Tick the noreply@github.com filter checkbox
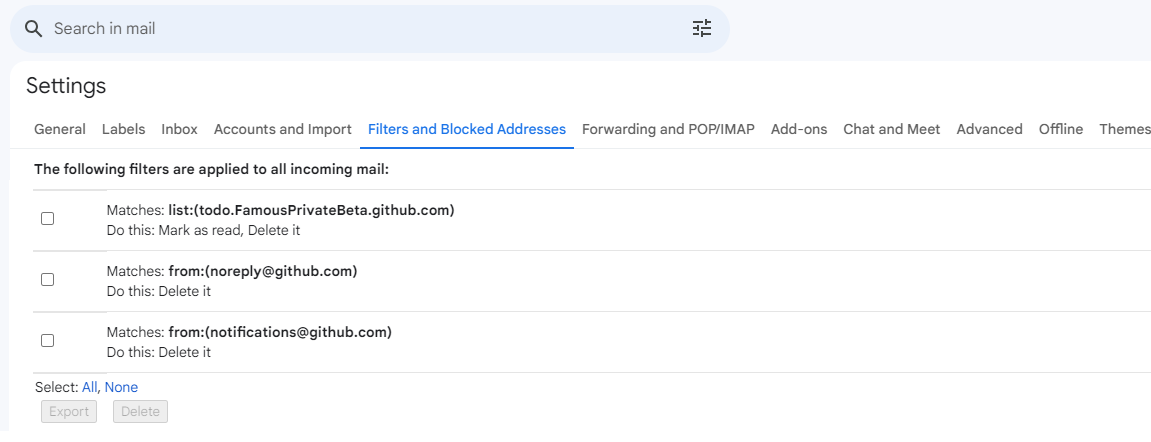 click(48, 280)
